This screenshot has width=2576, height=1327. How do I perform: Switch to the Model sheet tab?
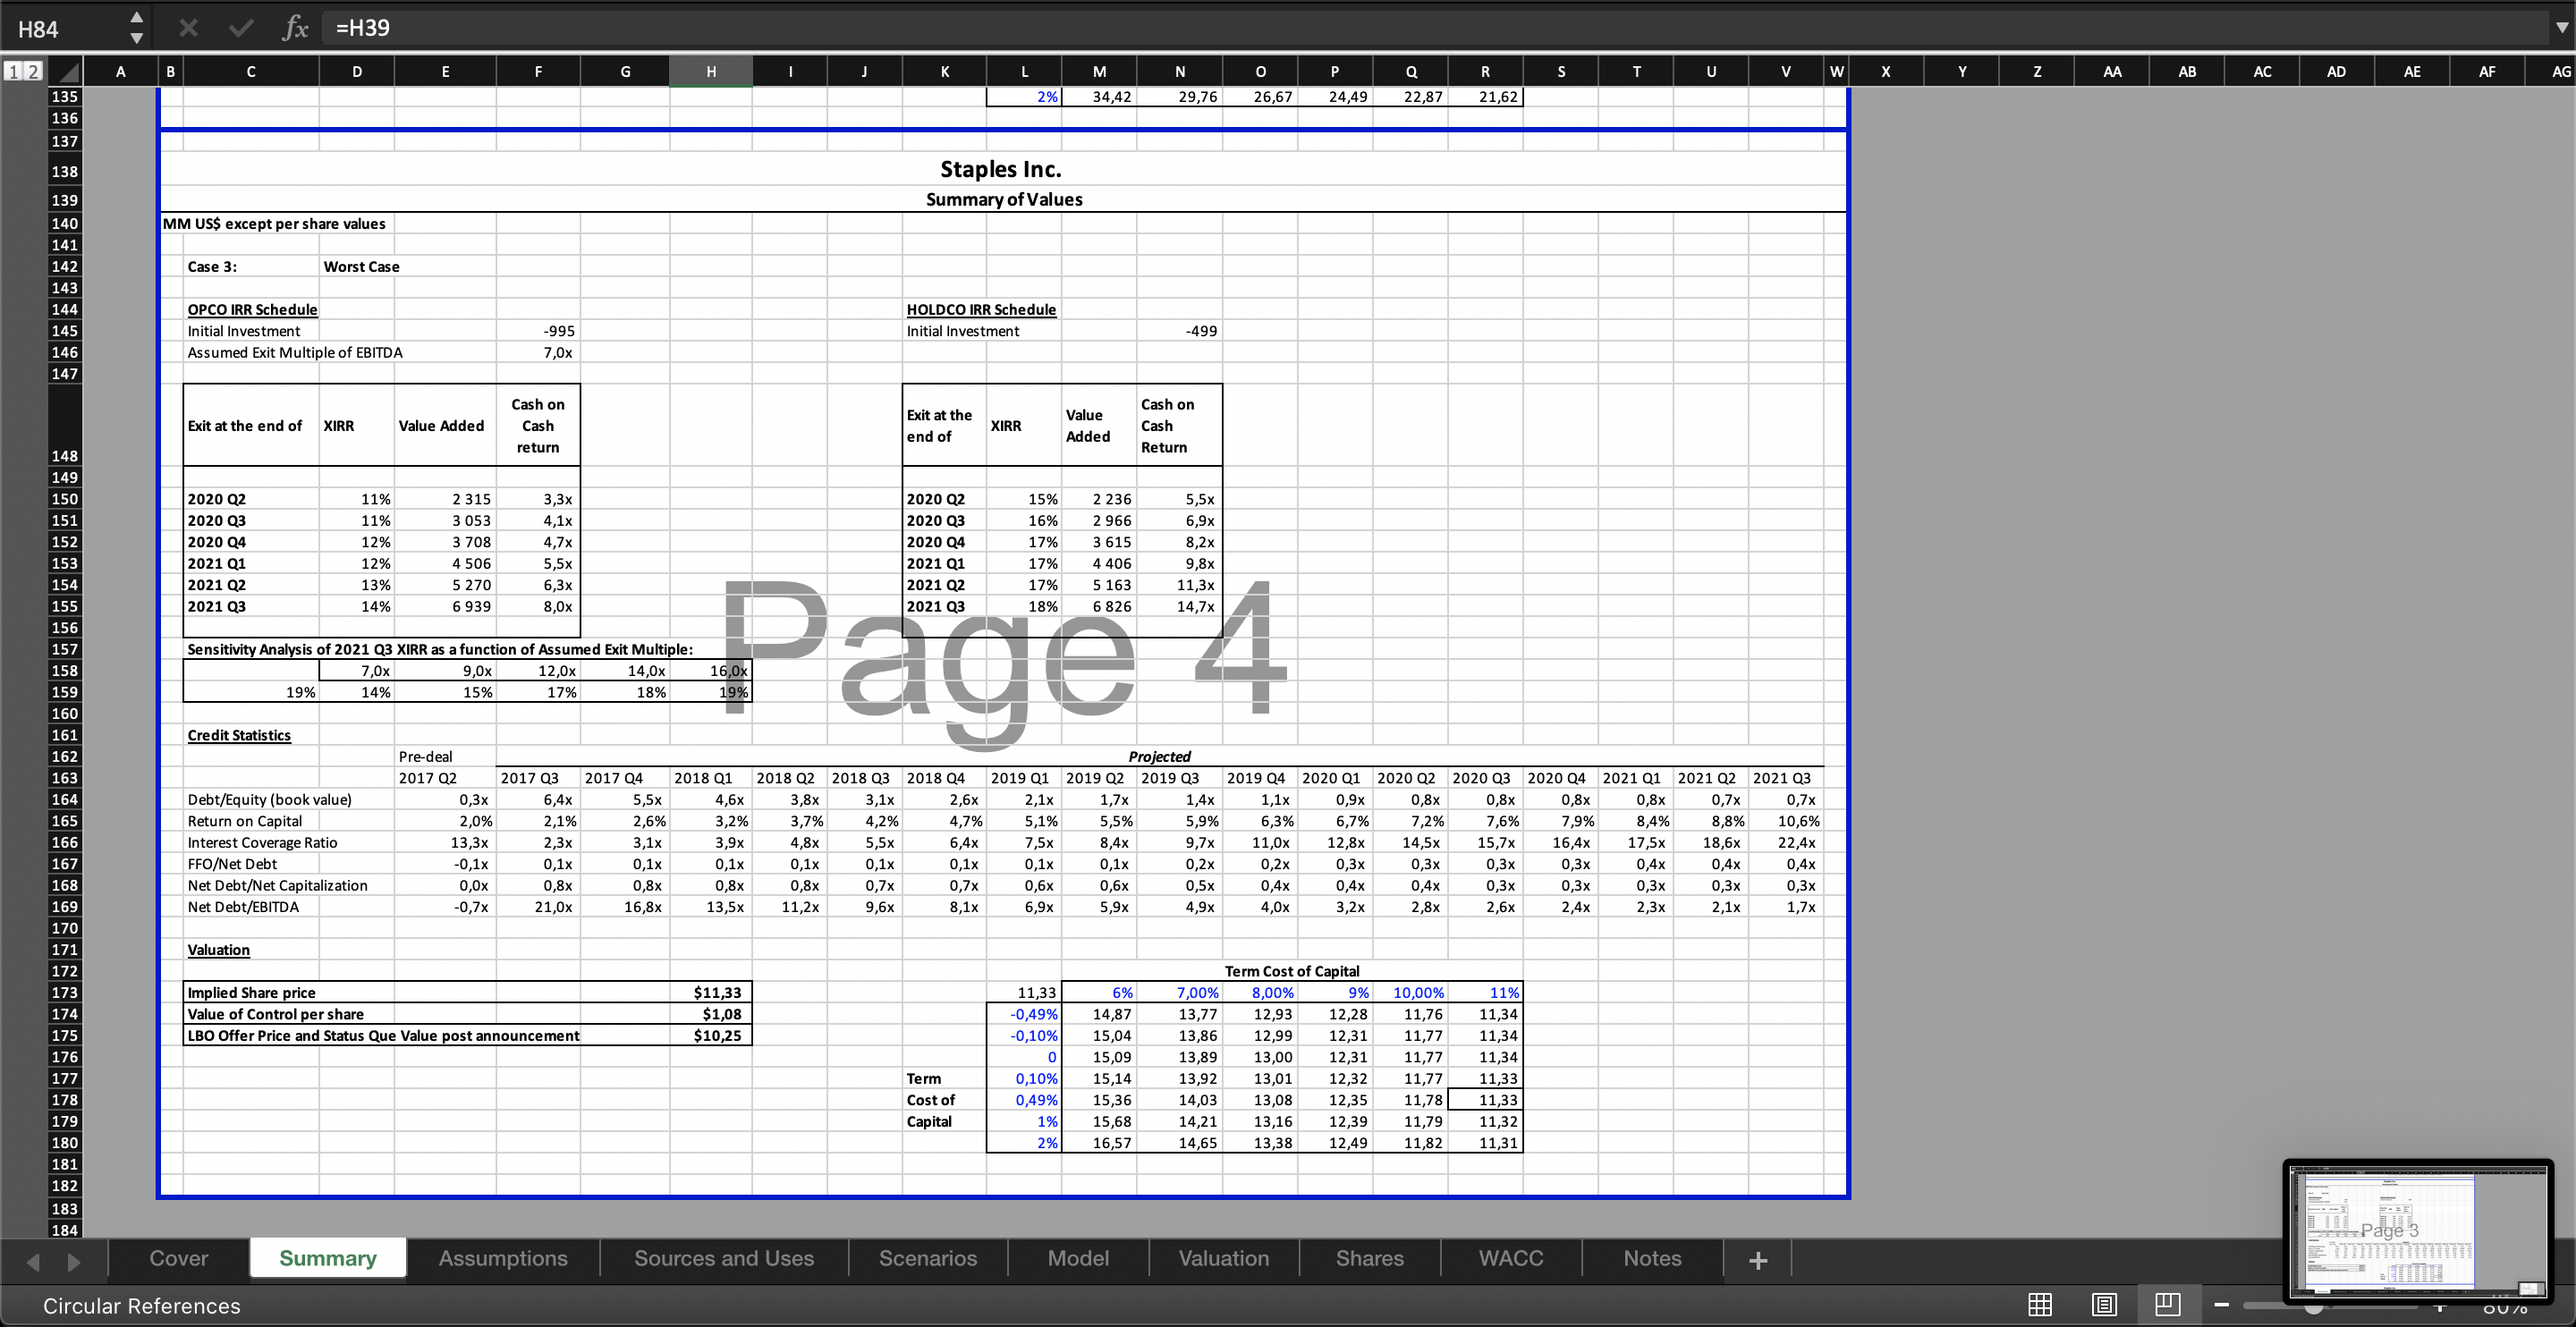click(x=1078, y=1258)
